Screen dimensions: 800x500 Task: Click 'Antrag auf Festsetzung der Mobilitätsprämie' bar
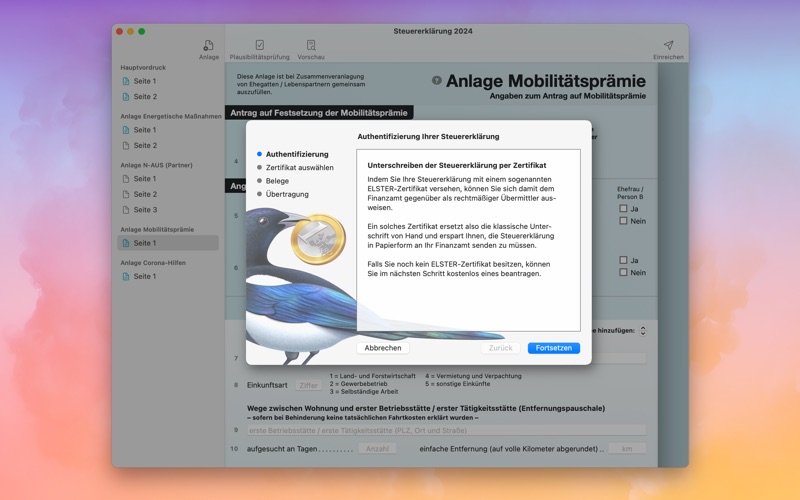(x=319, y=113)
